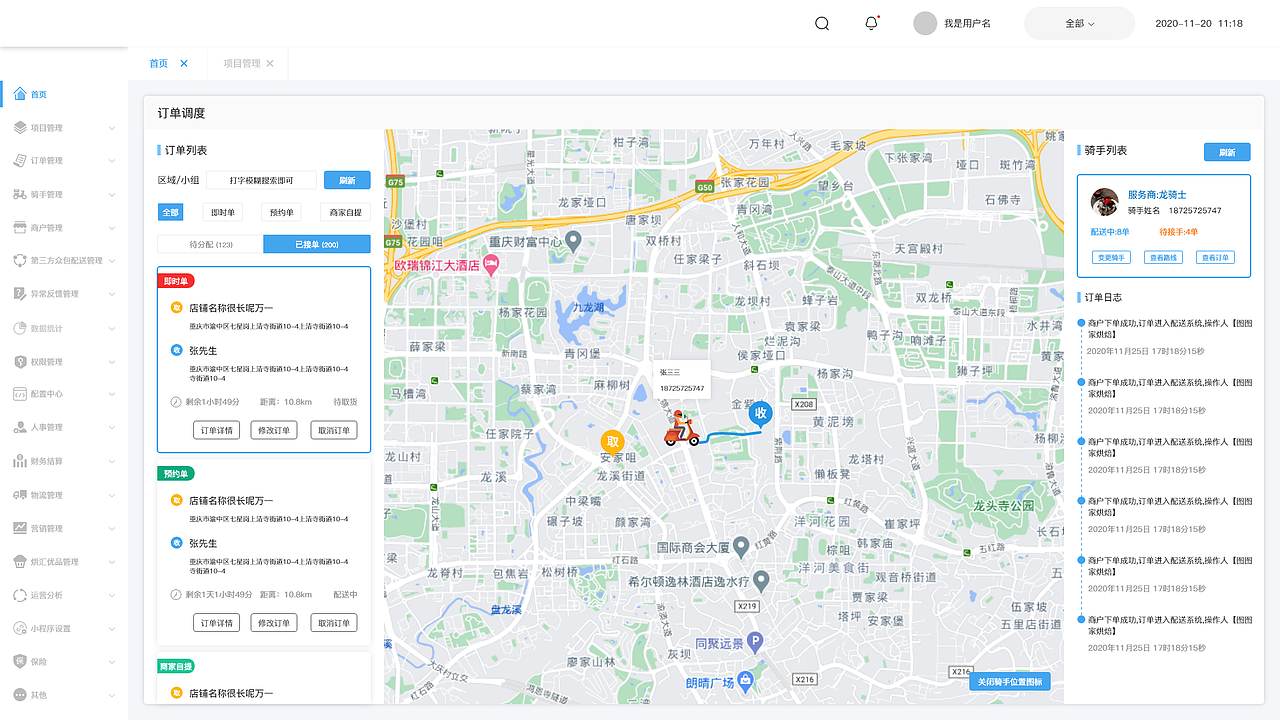The height and width of the screenshot is (720, 1280).
Task: Click the 服务商:龙骑士 link
Action: [x=1157, y=195]
